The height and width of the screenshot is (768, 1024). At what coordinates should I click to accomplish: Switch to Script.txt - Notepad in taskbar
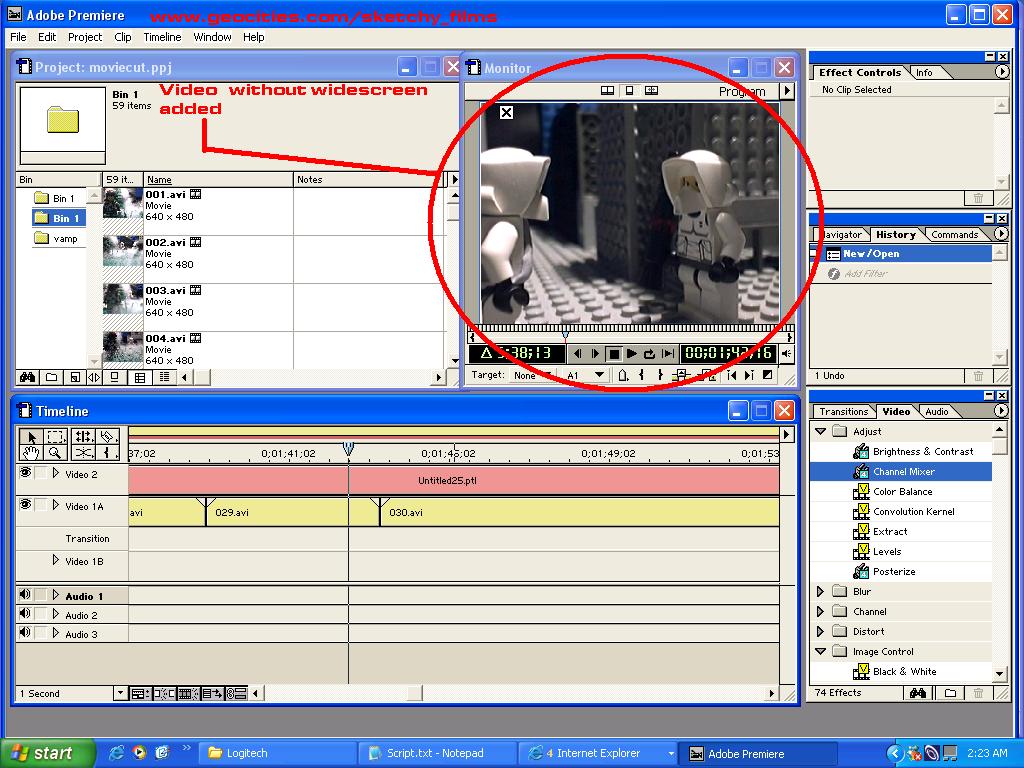pos(436,753)
